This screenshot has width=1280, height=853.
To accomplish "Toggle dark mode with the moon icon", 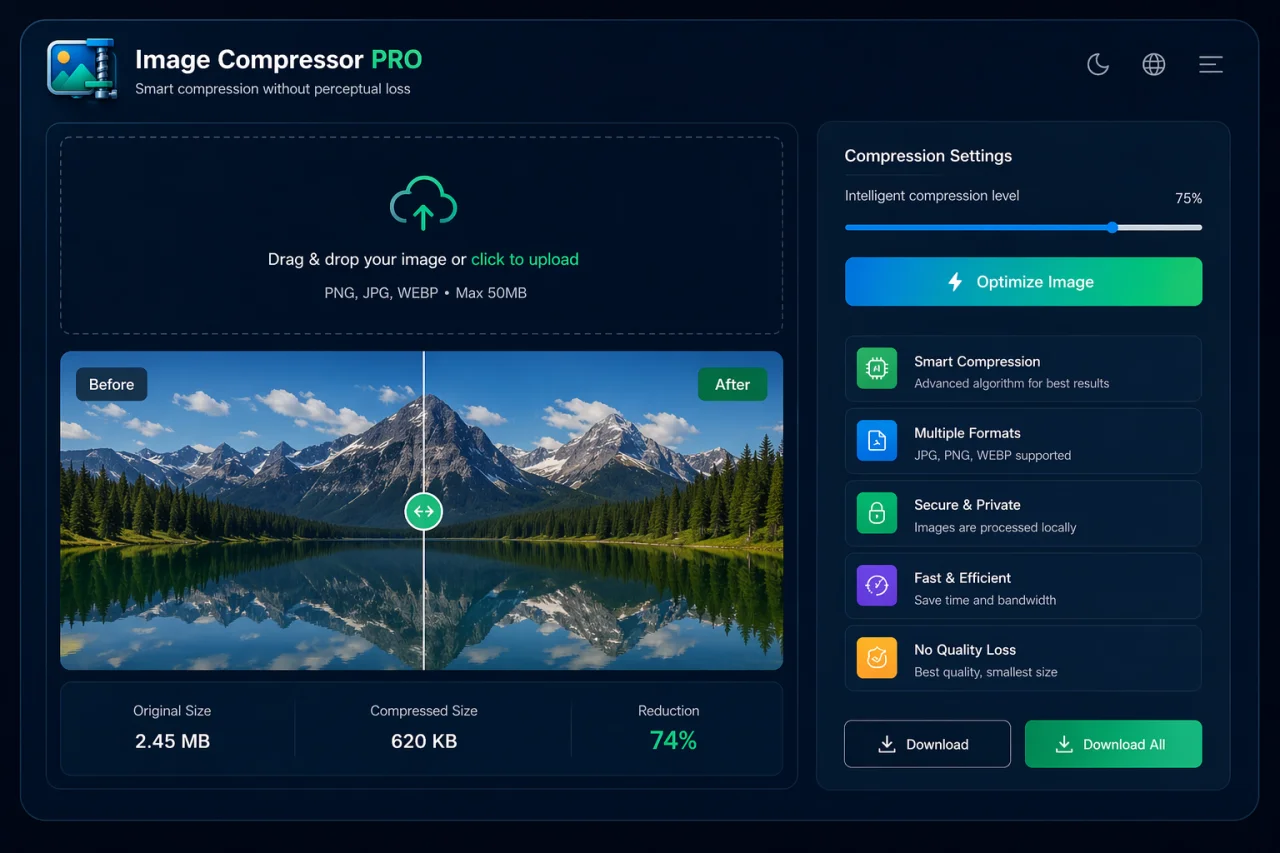I will point(1098,65).
